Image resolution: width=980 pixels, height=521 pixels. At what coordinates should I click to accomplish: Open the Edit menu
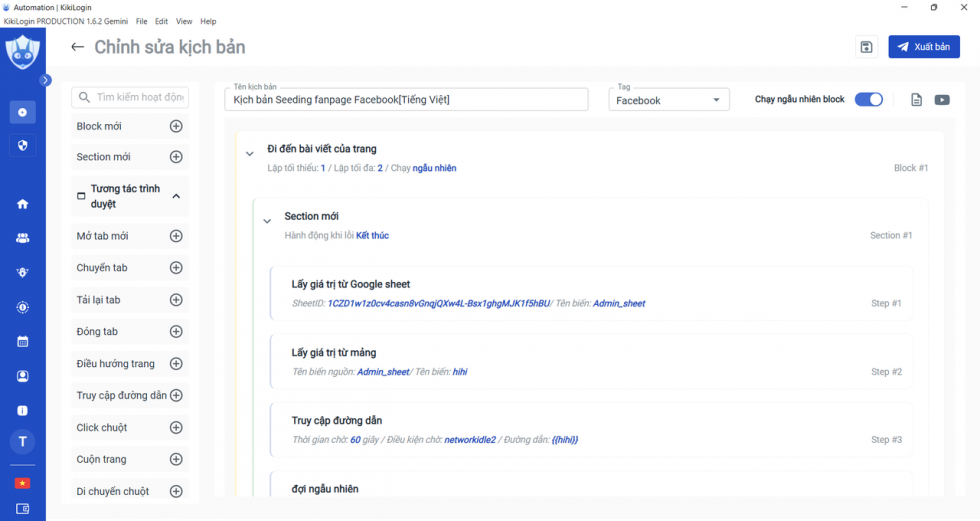161,21
